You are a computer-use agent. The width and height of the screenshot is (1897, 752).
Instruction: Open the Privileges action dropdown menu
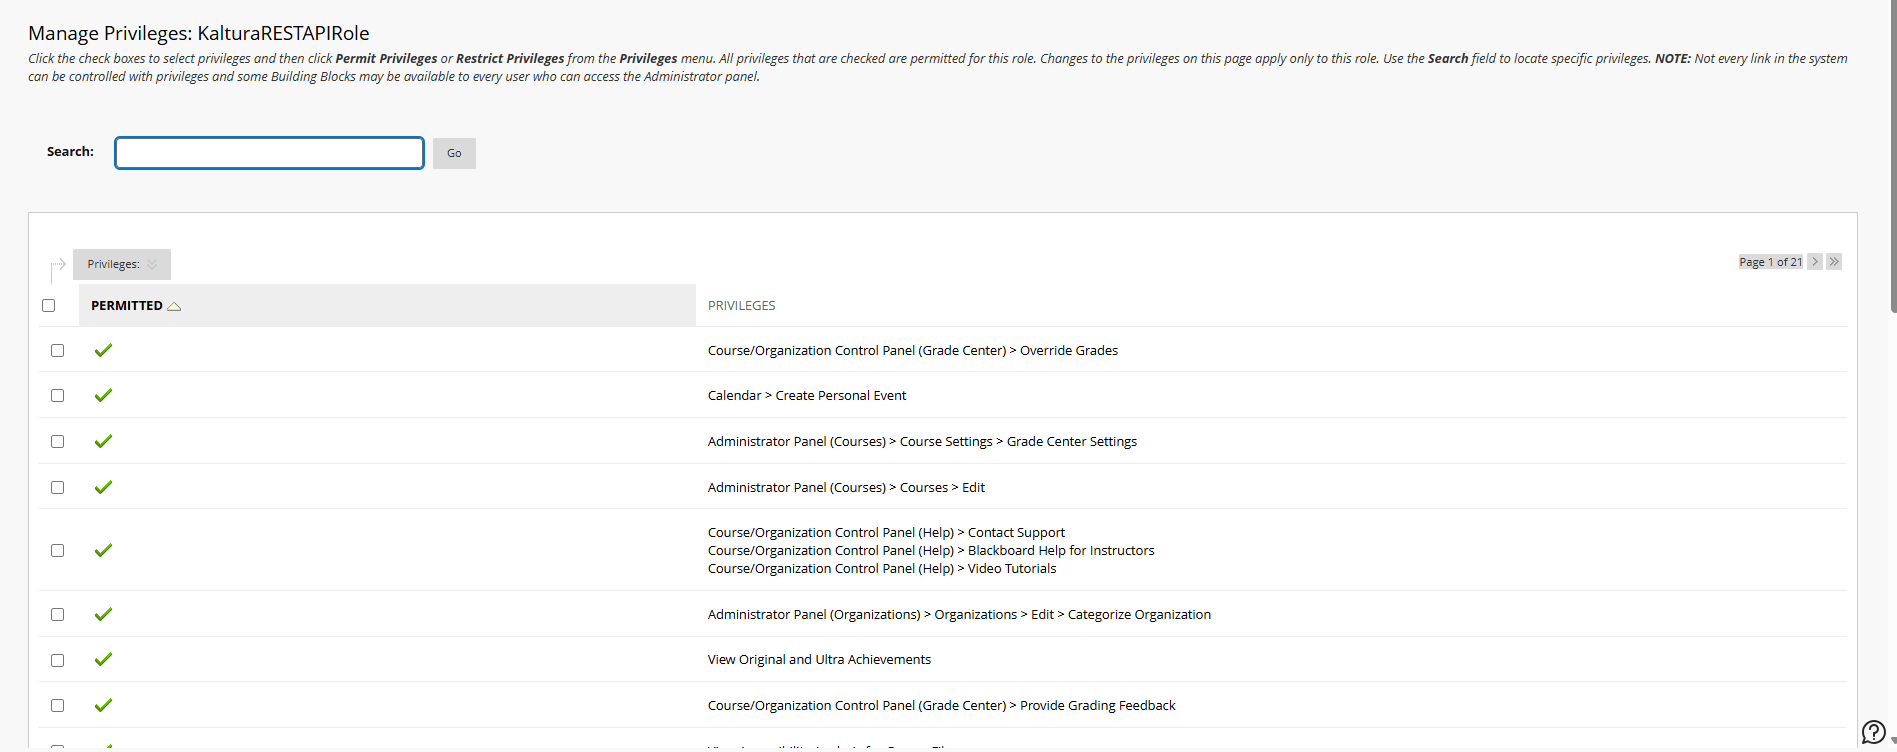pos(122,264)
